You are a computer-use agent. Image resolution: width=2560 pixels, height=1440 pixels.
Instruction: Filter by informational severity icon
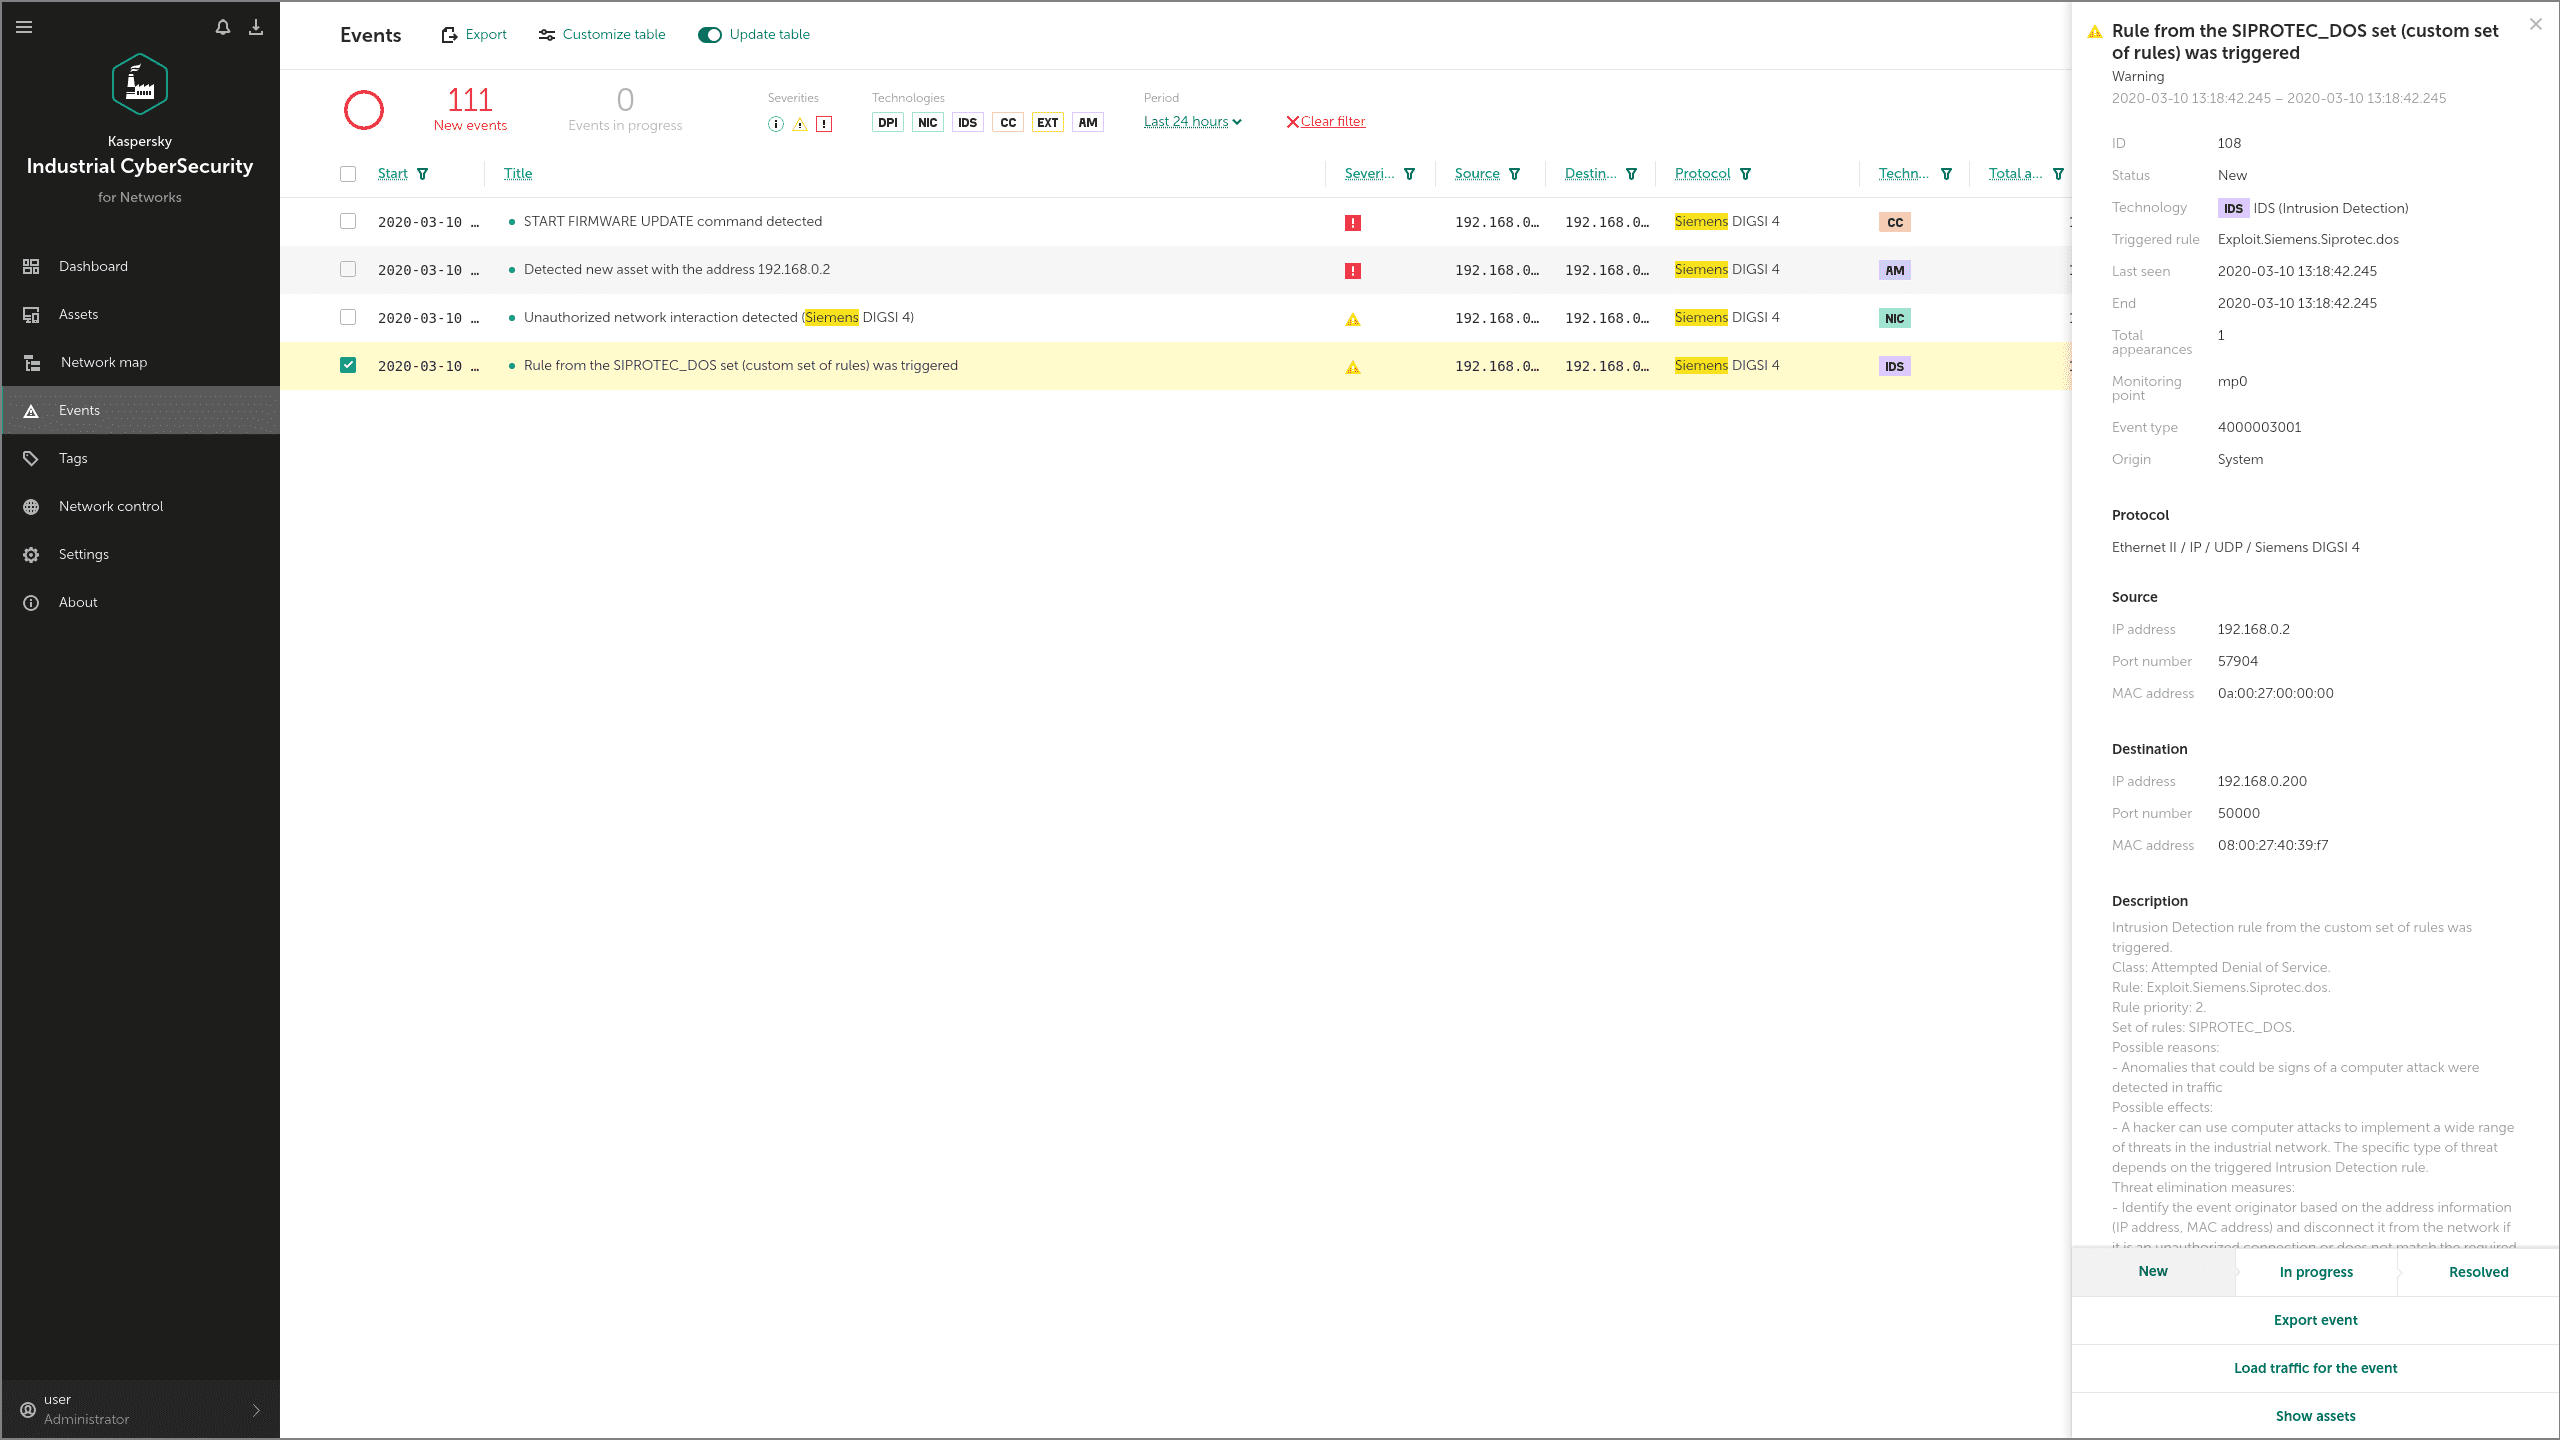pyautogui.click(x=776, y=124)
